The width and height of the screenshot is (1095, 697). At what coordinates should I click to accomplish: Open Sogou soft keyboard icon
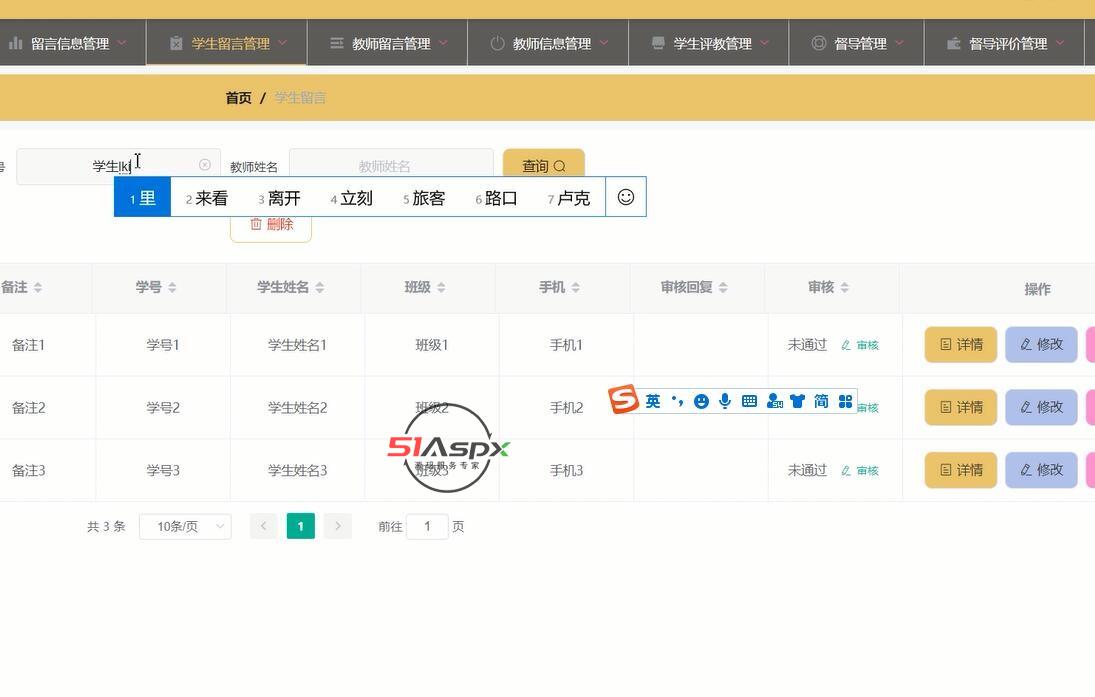coord(749,401)
